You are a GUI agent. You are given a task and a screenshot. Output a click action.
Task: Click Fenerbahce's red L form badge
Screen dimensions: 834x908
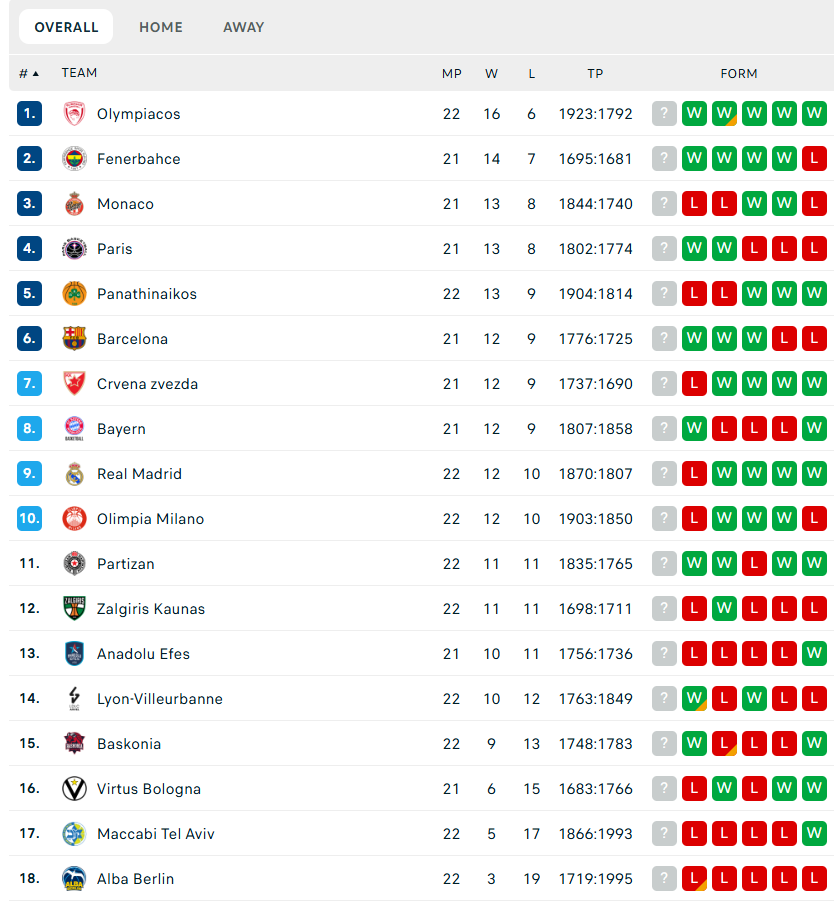click(x=815, y=159)
